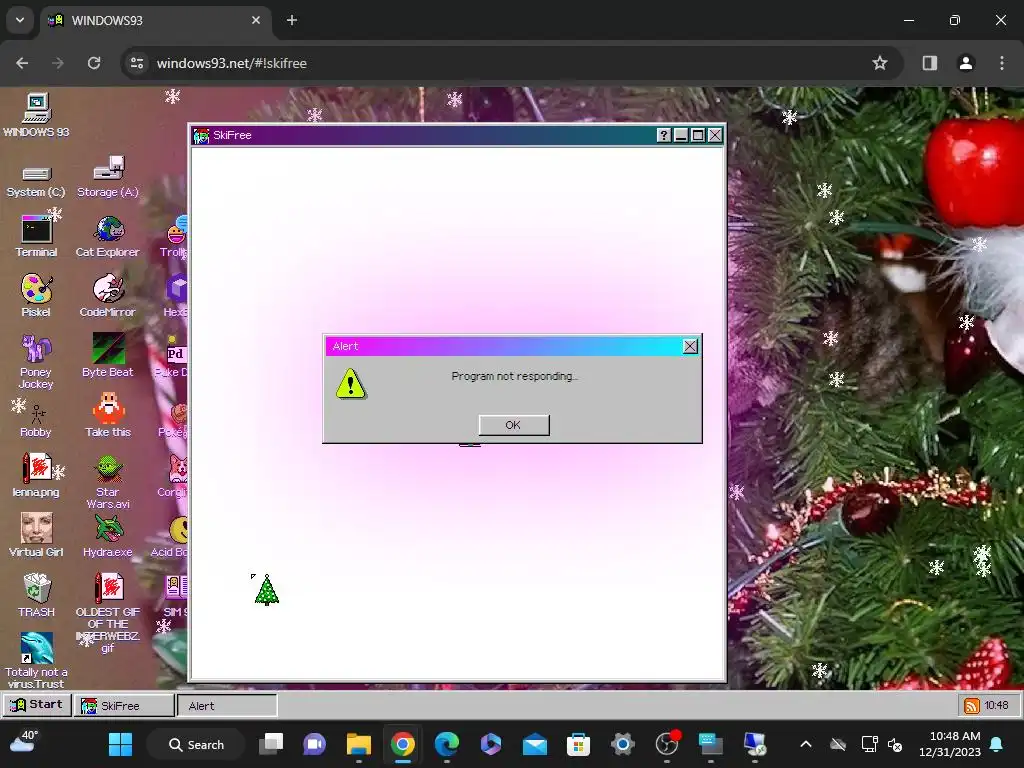Open the System (C:) drive icon

[36, 181]
